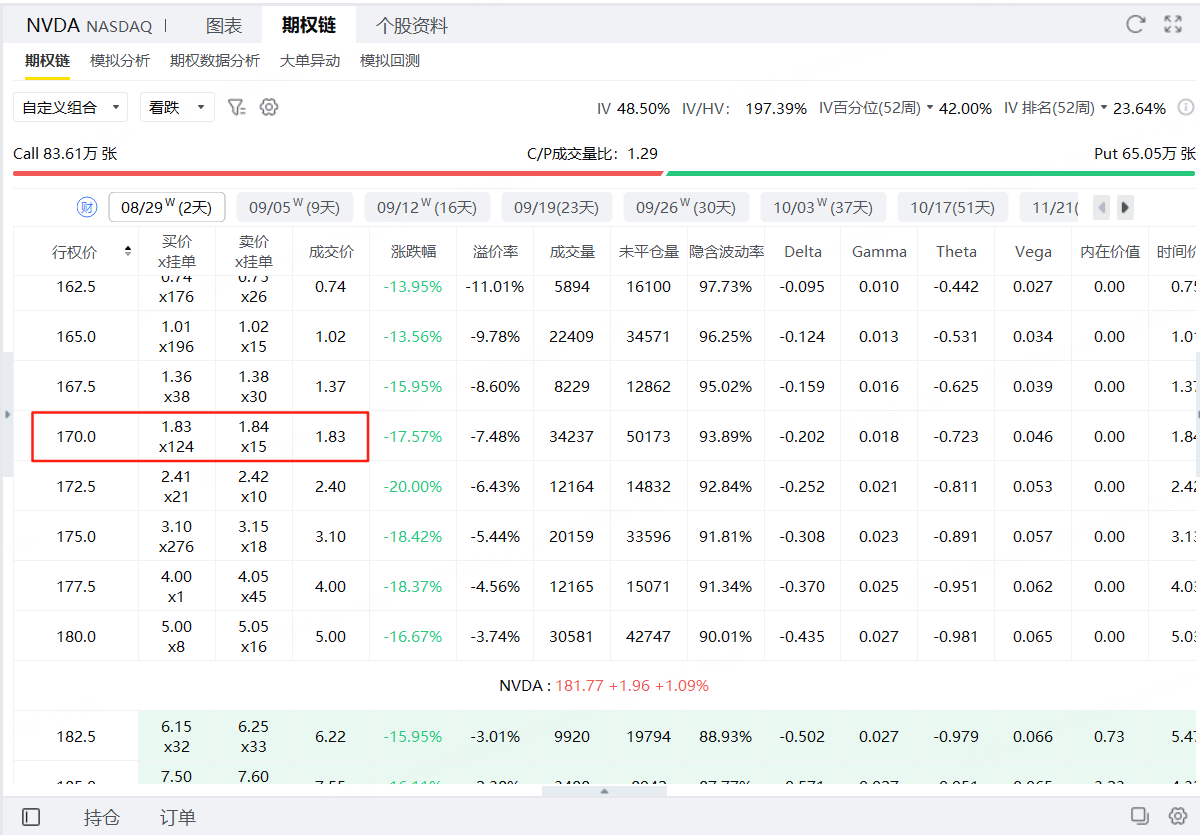Open the option chain filter icon
Image resolution: width=1200 pixels, height=835 pixels.
[236, 107]
